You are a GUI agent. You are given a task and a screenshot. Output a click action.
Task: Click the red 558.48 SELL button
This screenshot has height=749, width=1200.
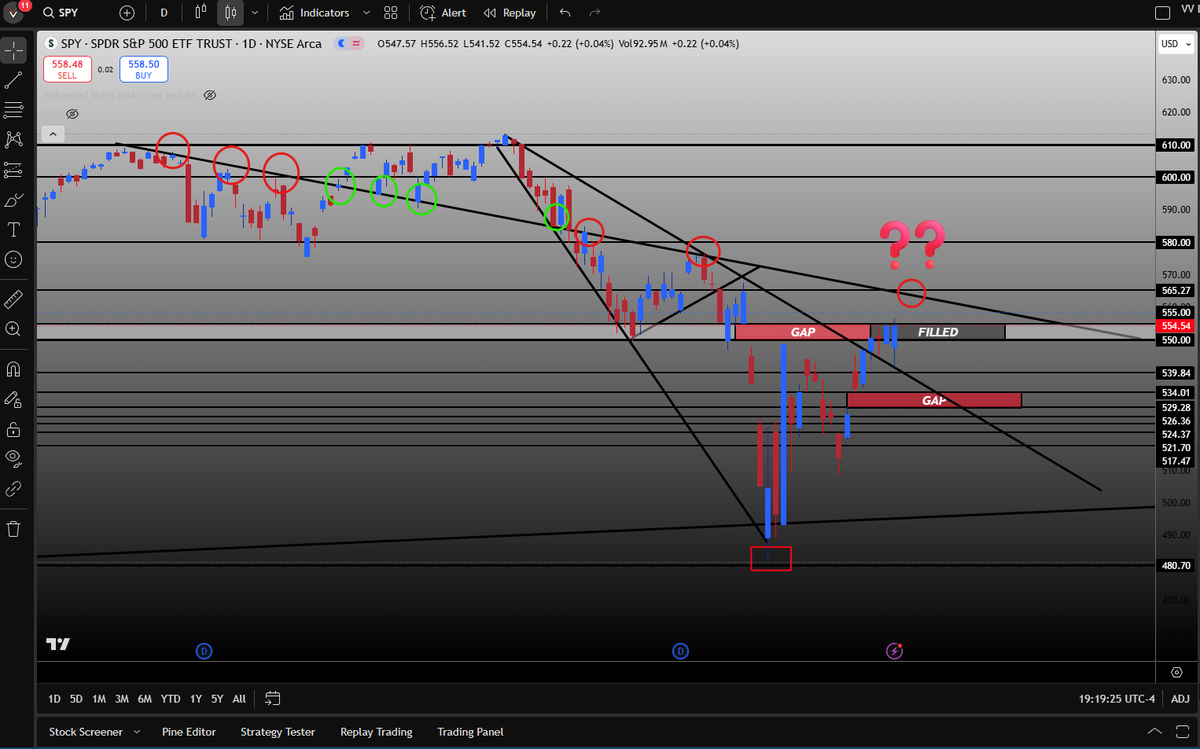pos(67,69)
